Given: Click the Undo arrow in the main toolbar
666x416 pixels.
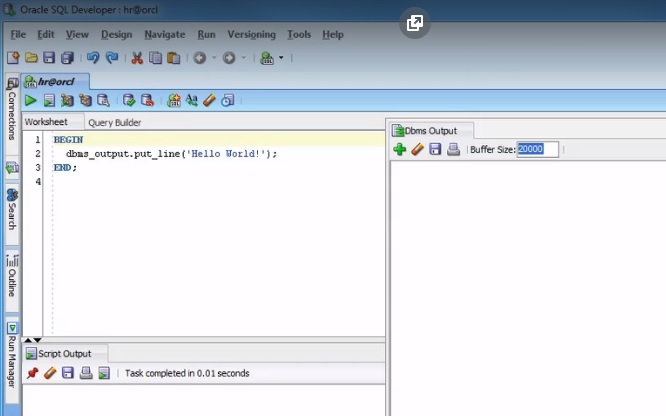Looking at the screenshot, I should [93, 59].
